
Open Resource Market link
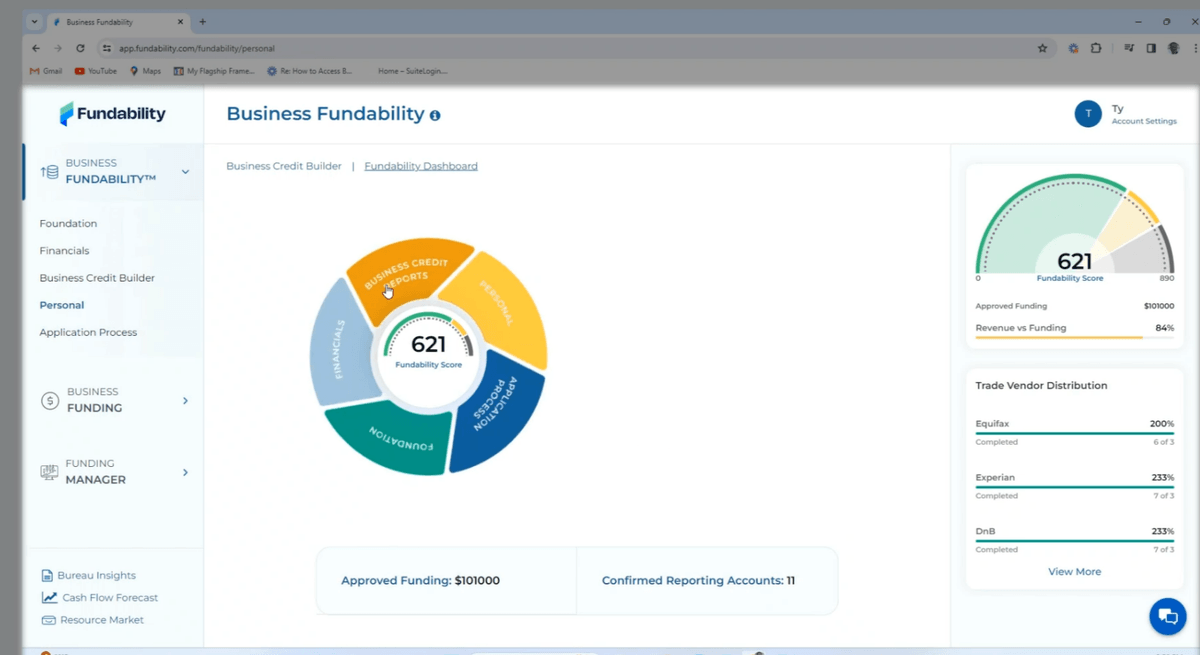click(x=102, y=620)
